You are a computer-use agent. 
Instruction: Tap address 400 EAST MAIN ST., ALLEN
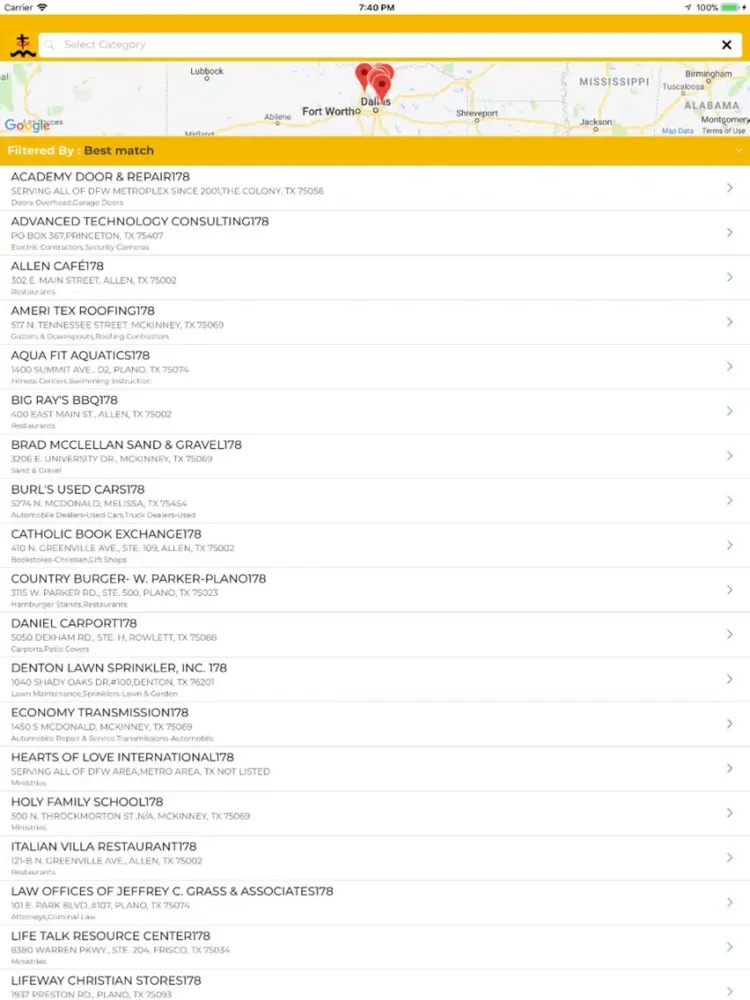[x=91, y=414]
